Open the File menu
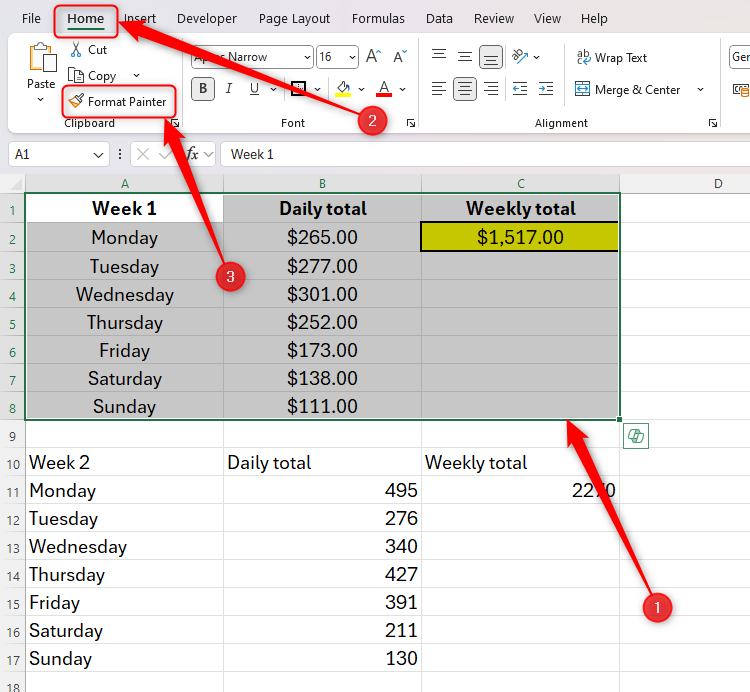Viewport: 750px width, 692px height. point(31,18)
